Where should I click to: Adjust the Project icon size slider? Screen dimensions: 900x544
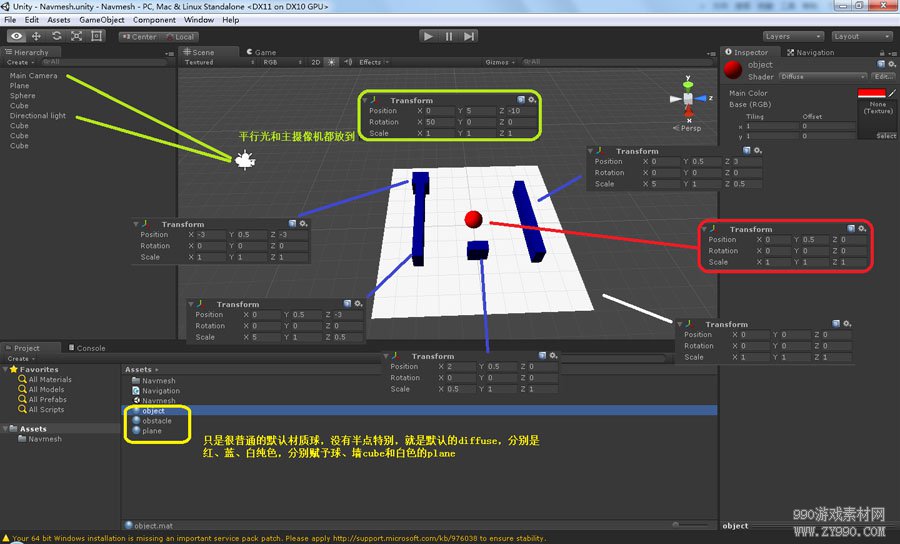point(692,524)
